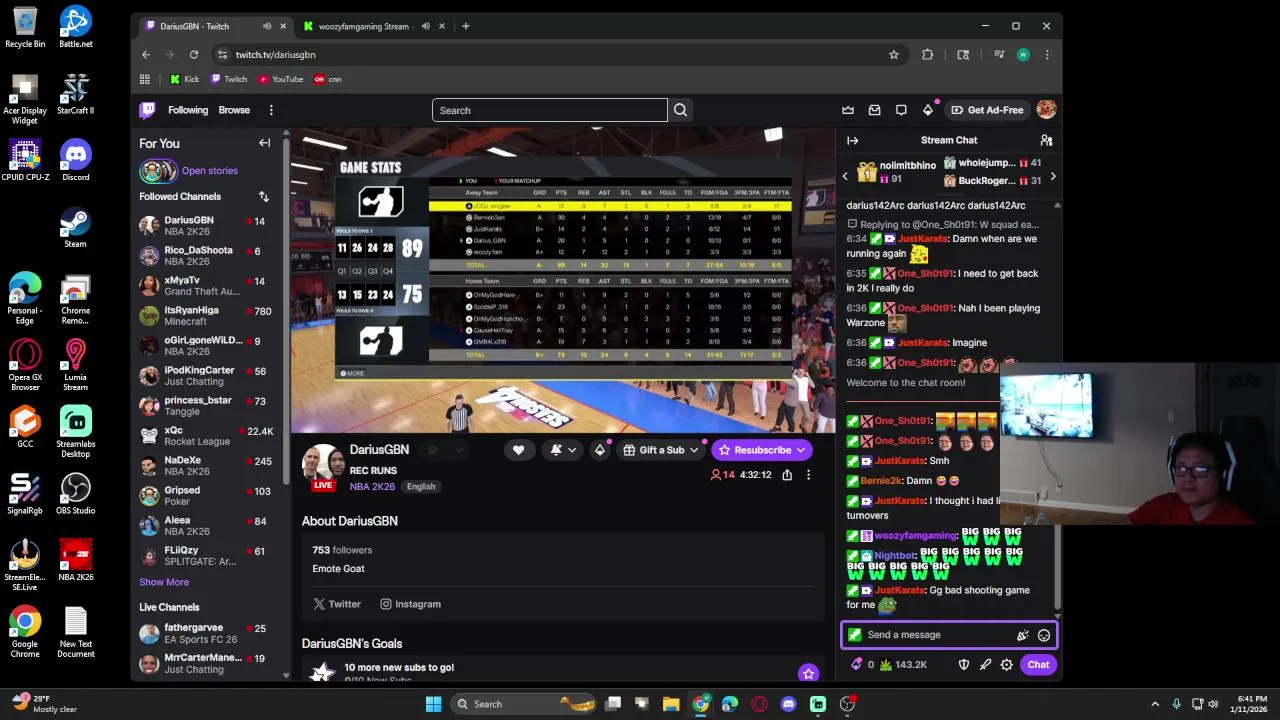
Task: Open the chat community members icon
Action: click(x=1046, y=140)
